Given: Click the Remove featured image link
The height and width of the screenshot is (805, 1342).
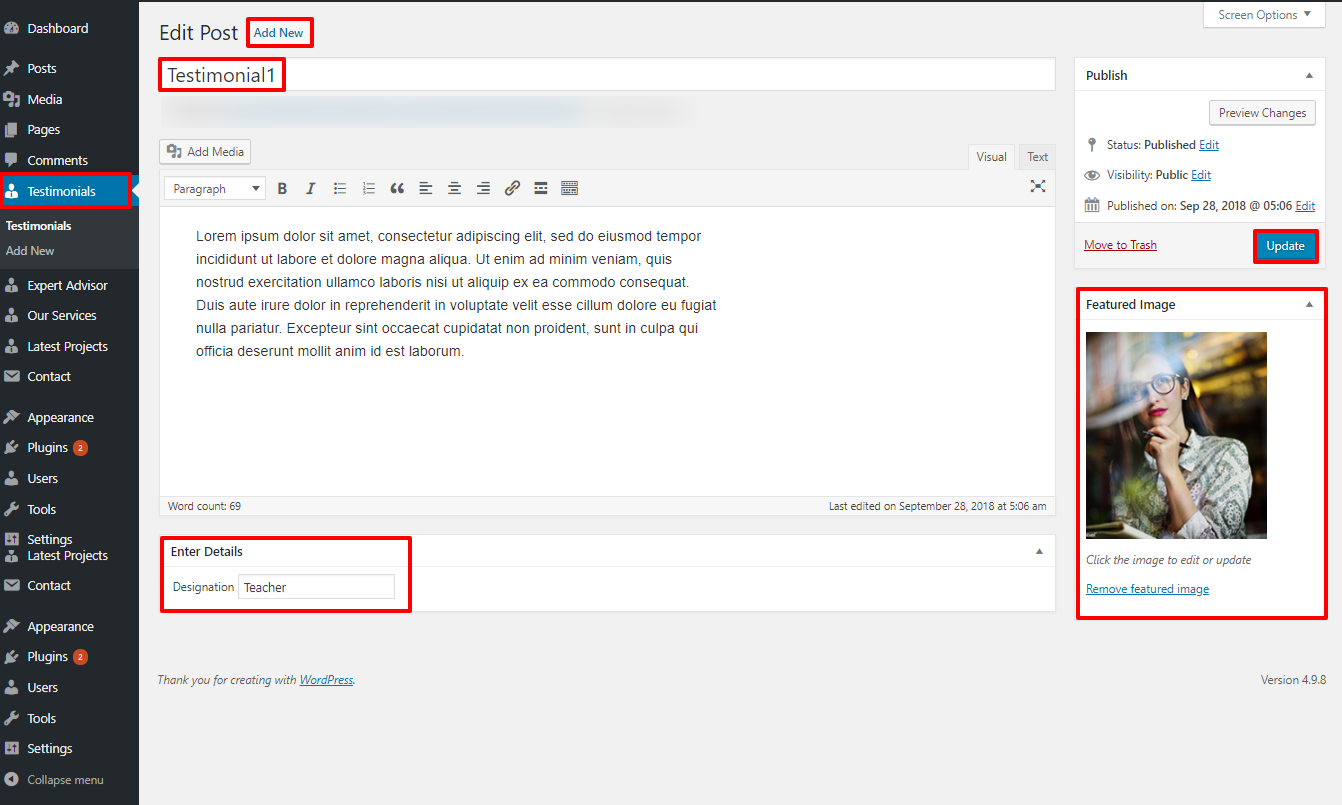Looking at the screenshot, I should coord(1147,589).
